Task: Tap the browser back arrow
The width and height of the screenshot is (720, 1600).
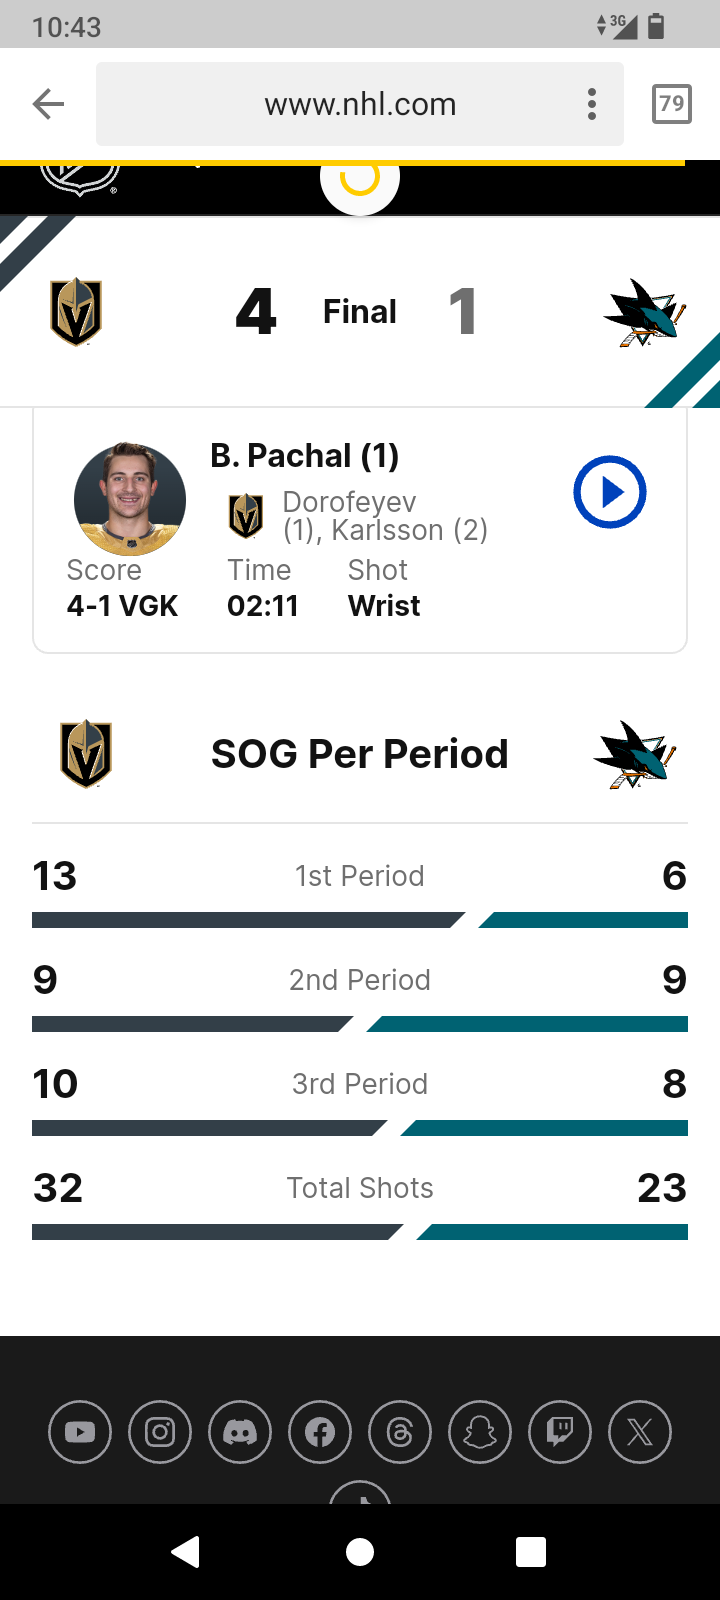Action: [48, 104]
